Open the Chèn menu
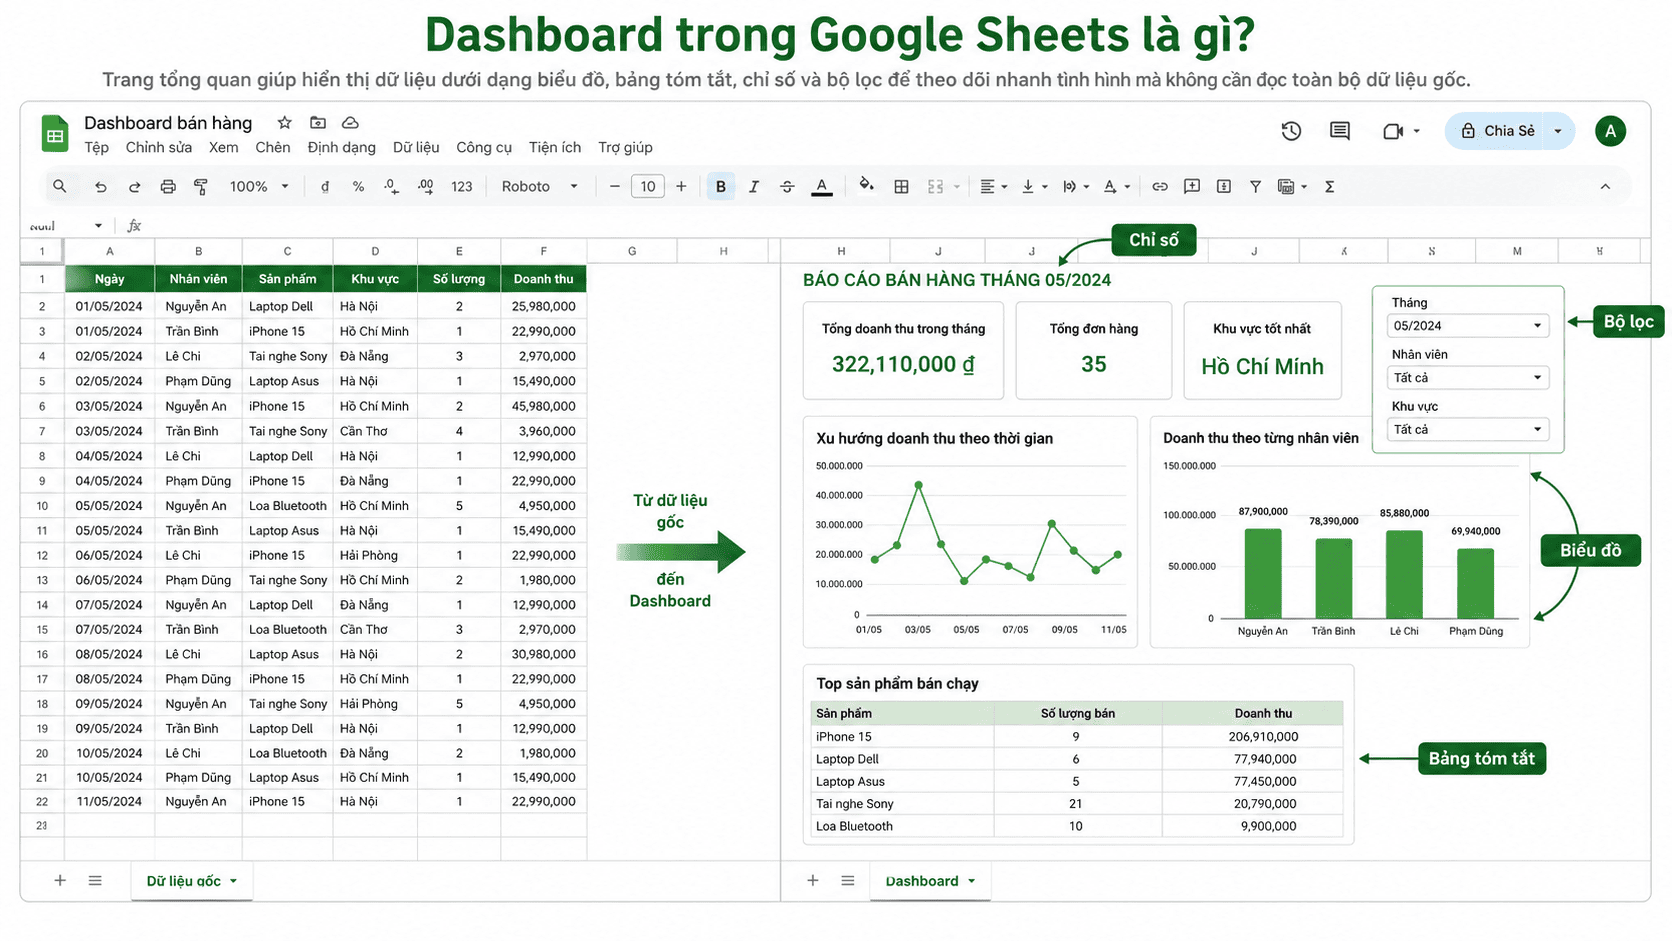 272,147
